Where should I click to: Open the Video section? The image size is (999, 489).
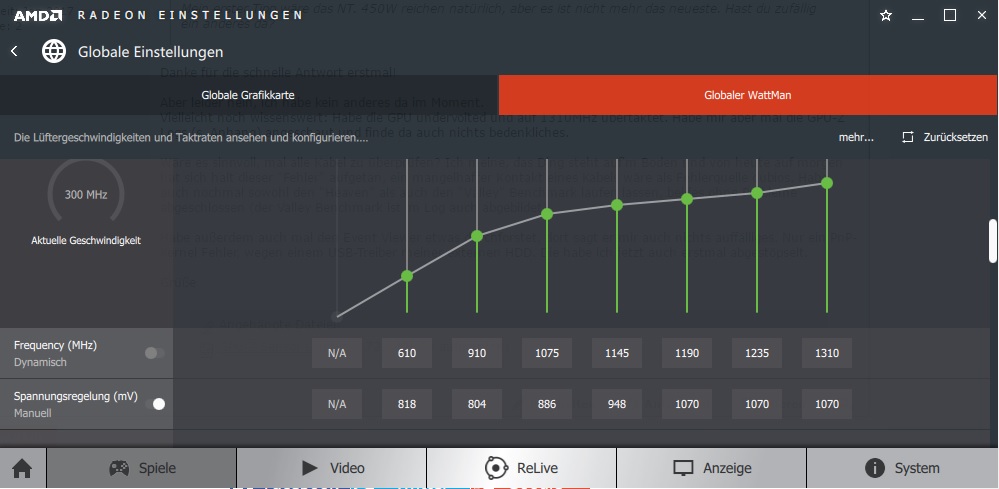coord(331,469)
